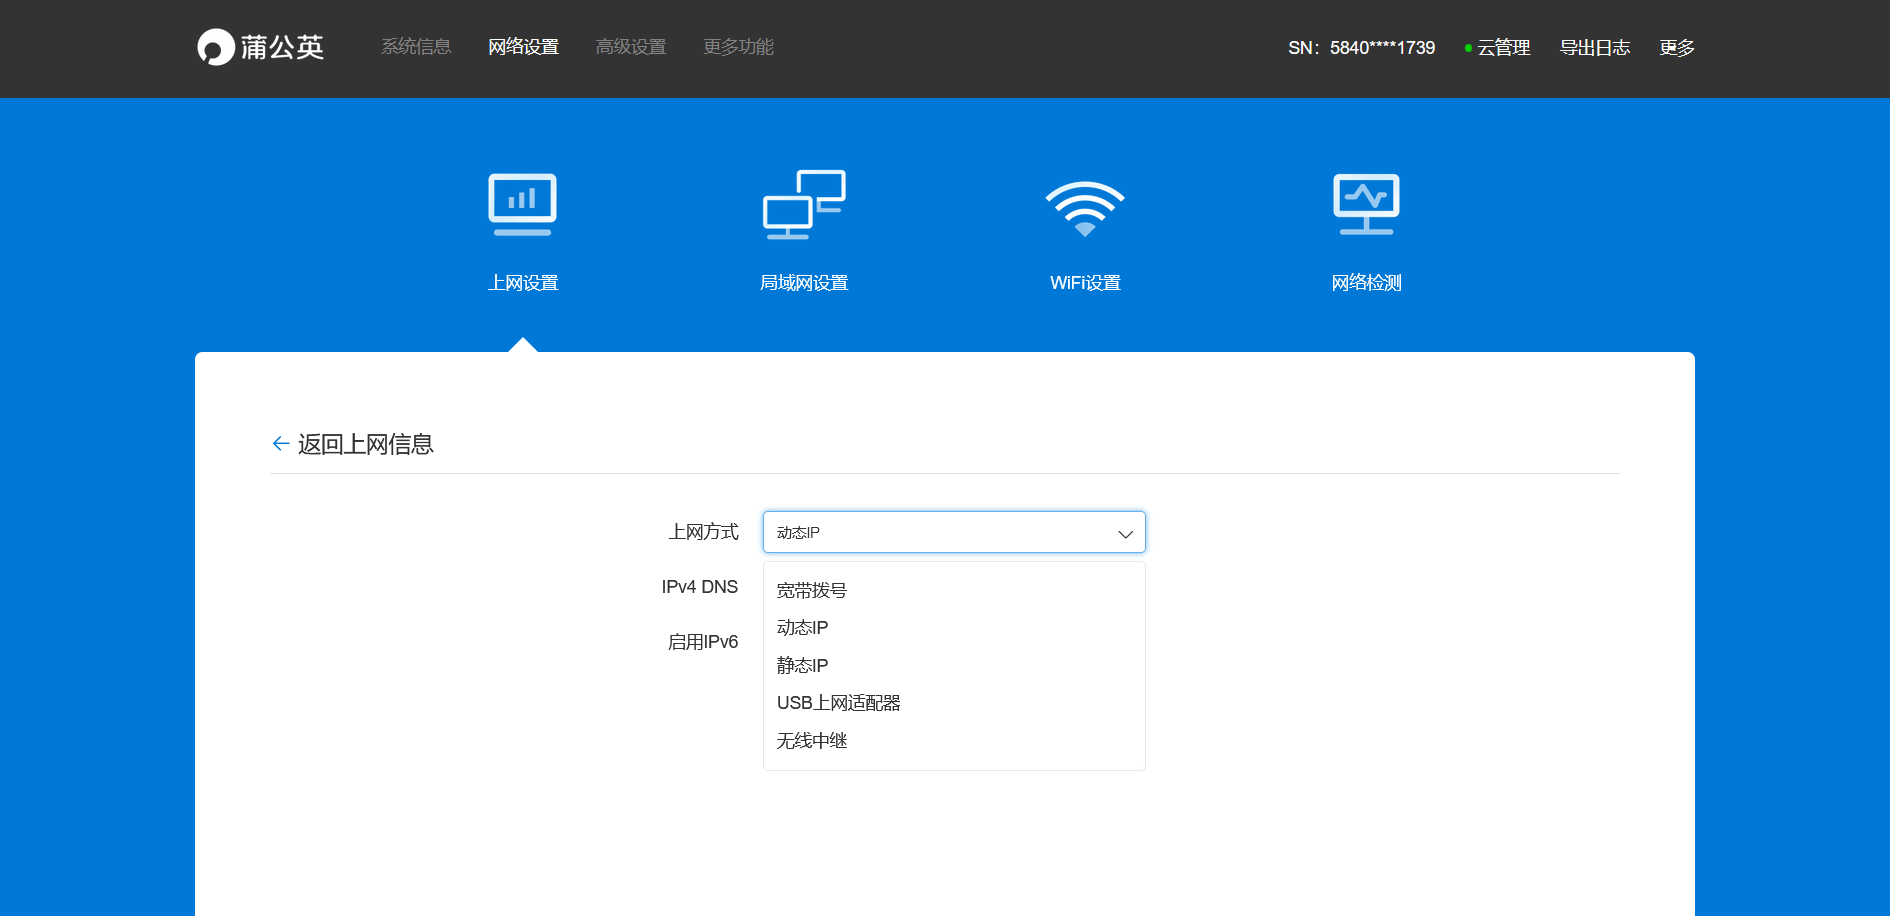
Task: Click WiFi设置 label text
Action: point(1085,283)
